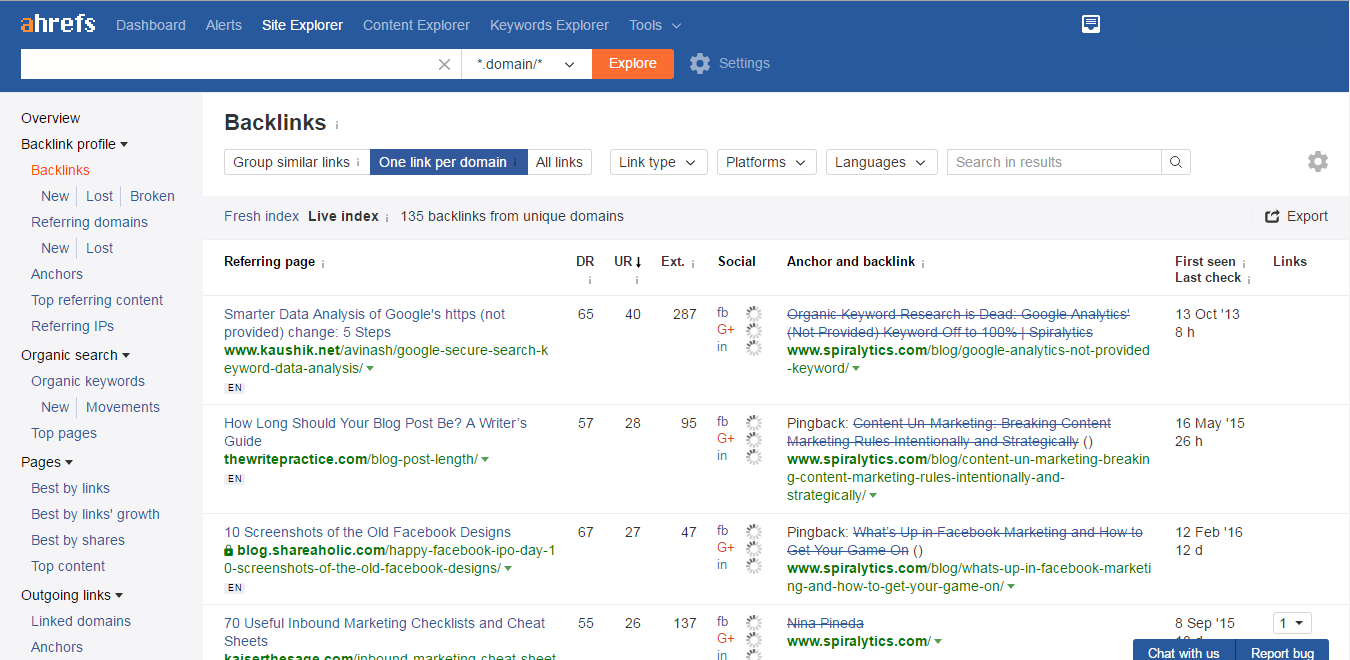This screenshot has width=1350, height=660.
Task: Collapse the Pages sidebar section
Action: (x=47, y=462)
